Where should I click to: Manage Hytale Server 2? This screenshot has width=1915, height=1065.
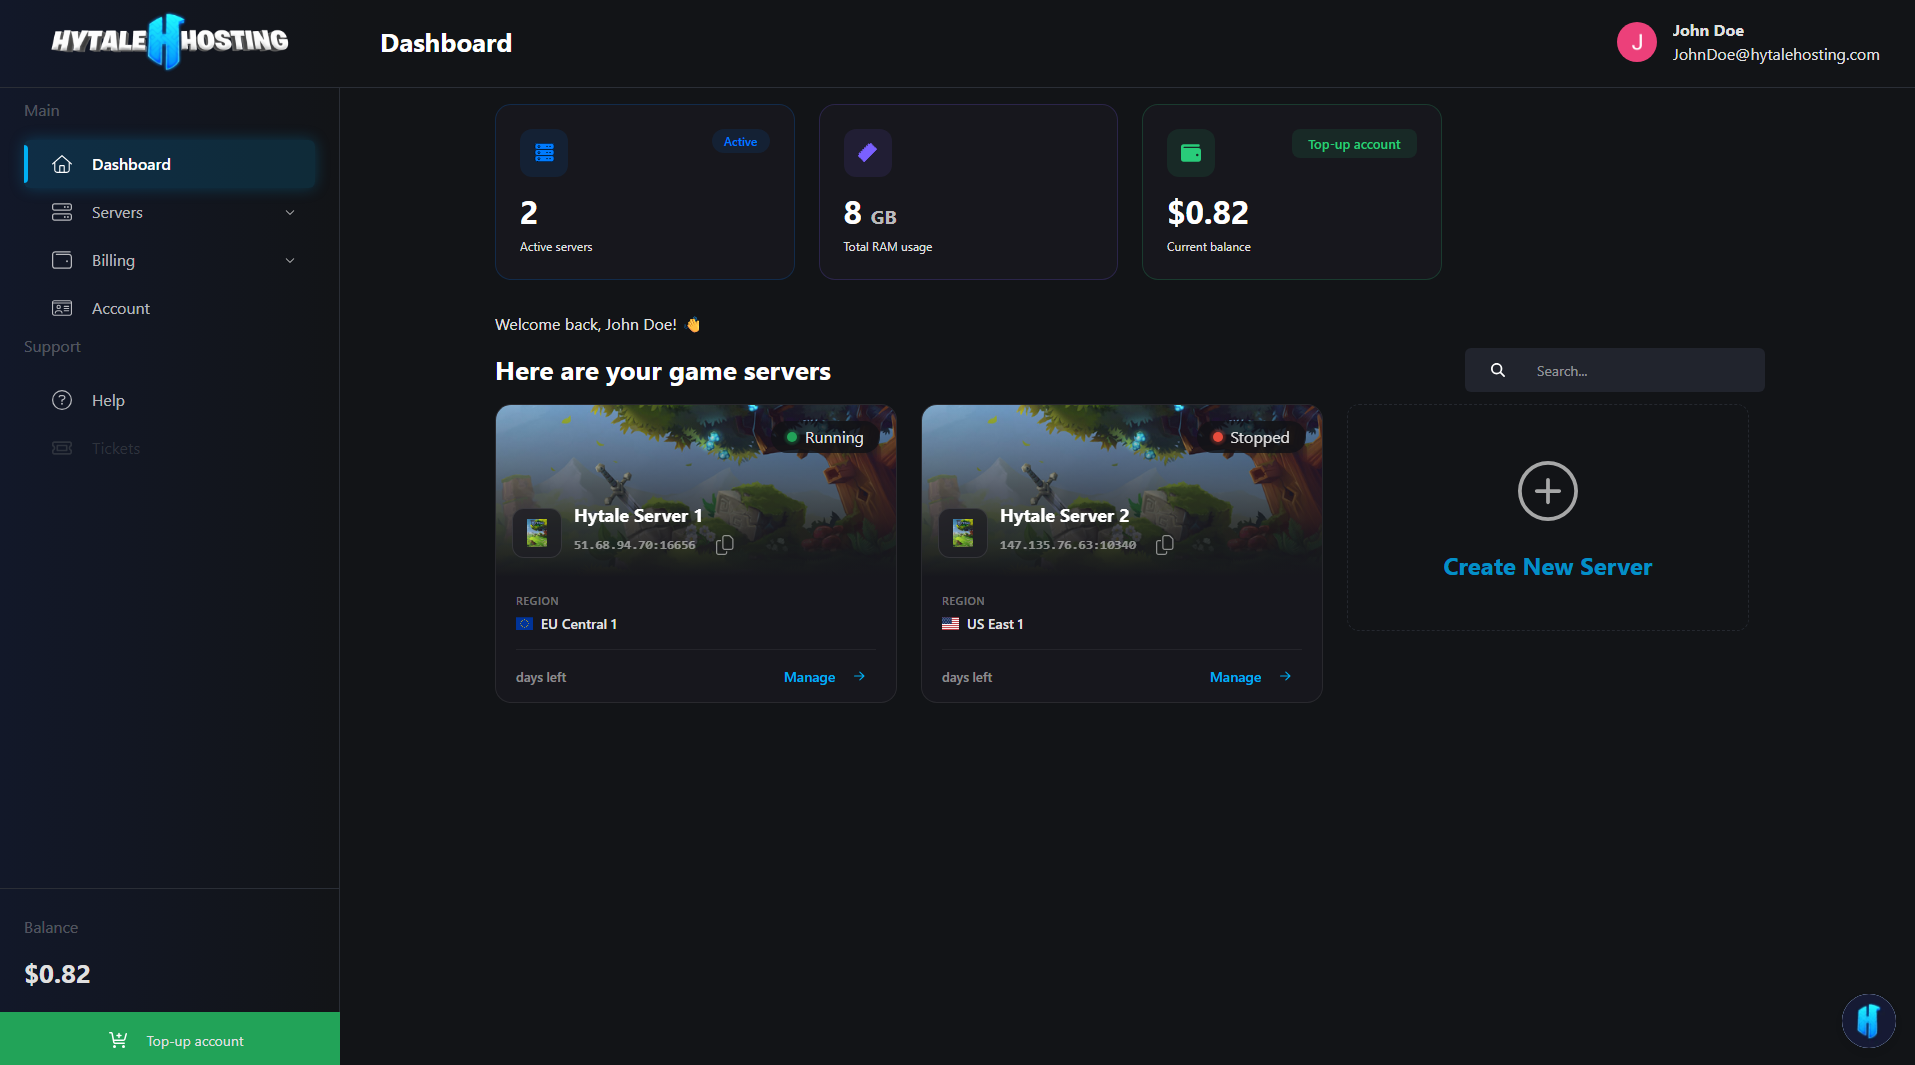coord(1235,677)
